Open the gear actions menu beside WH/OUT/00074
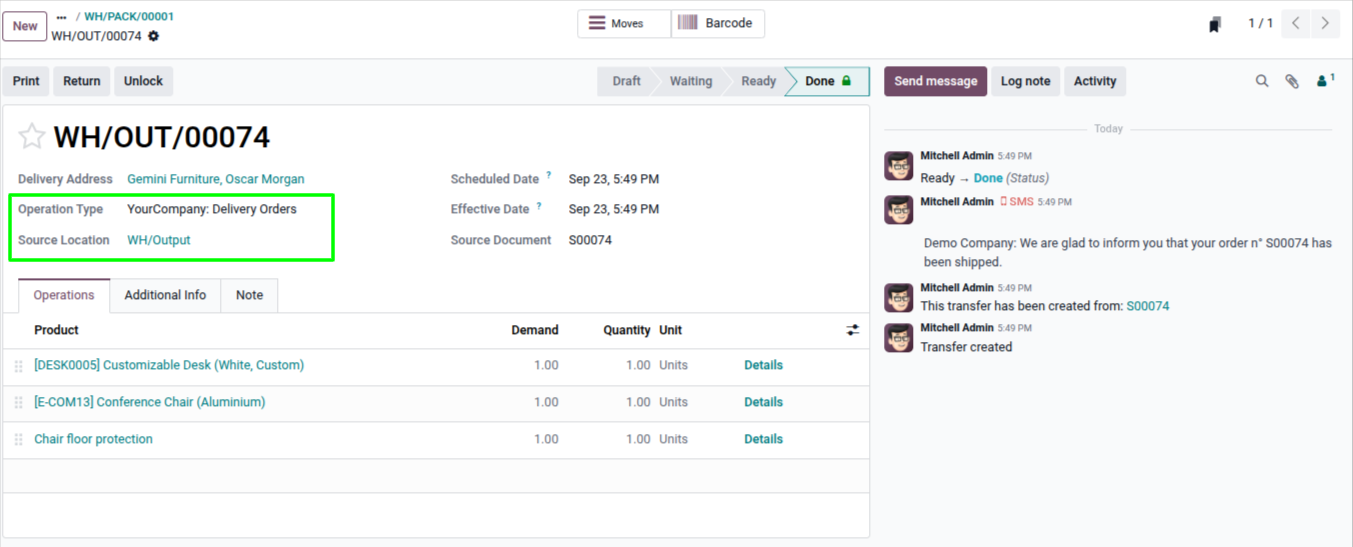The height and width of the screenshot is (547, 1353). 153,36
